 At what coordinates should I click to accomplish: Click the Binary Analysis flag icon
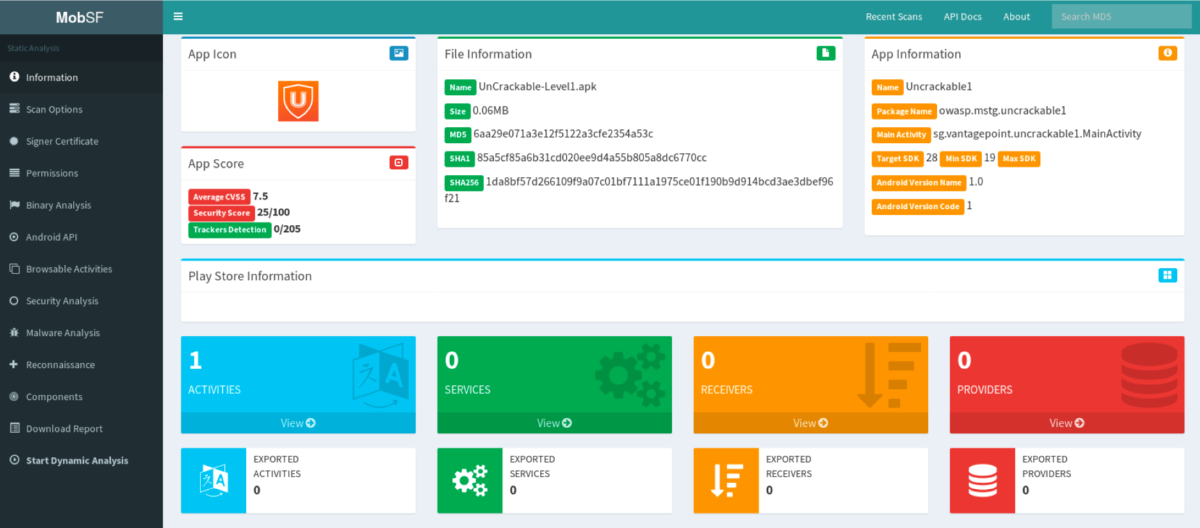tap(15, 205)
